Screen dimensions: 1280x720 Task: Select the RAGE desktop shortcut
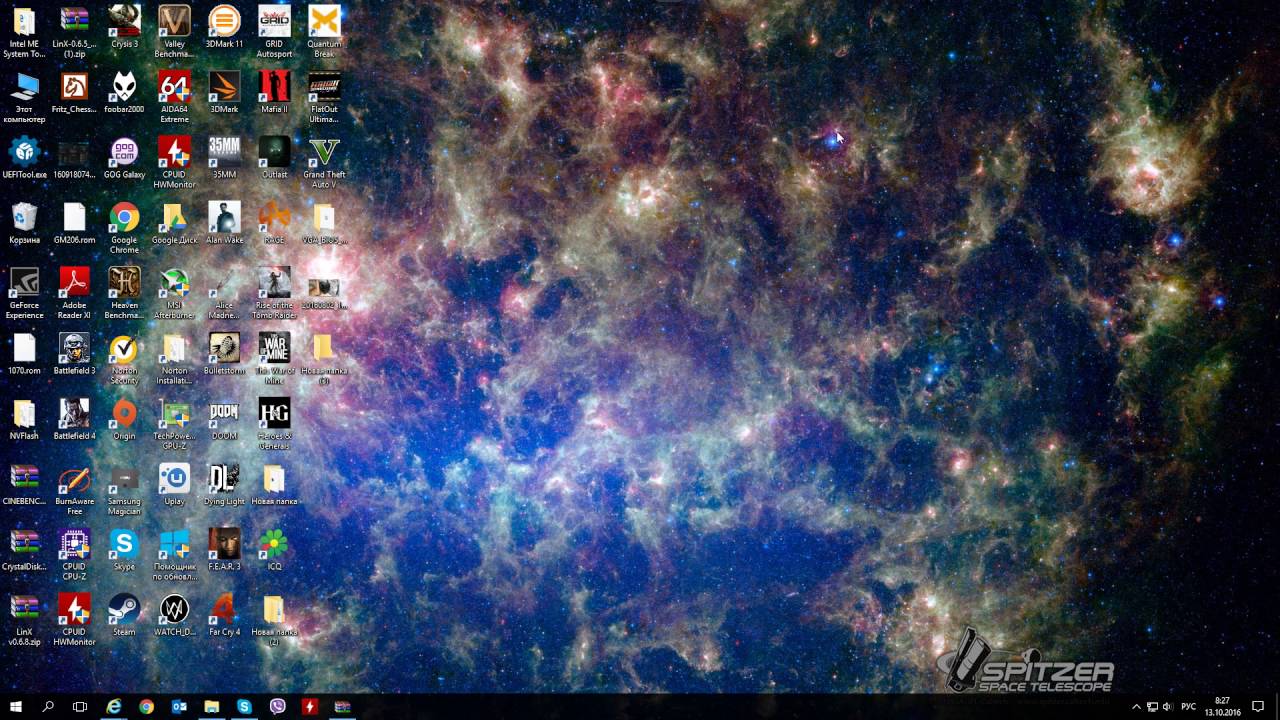pos(274,224)
